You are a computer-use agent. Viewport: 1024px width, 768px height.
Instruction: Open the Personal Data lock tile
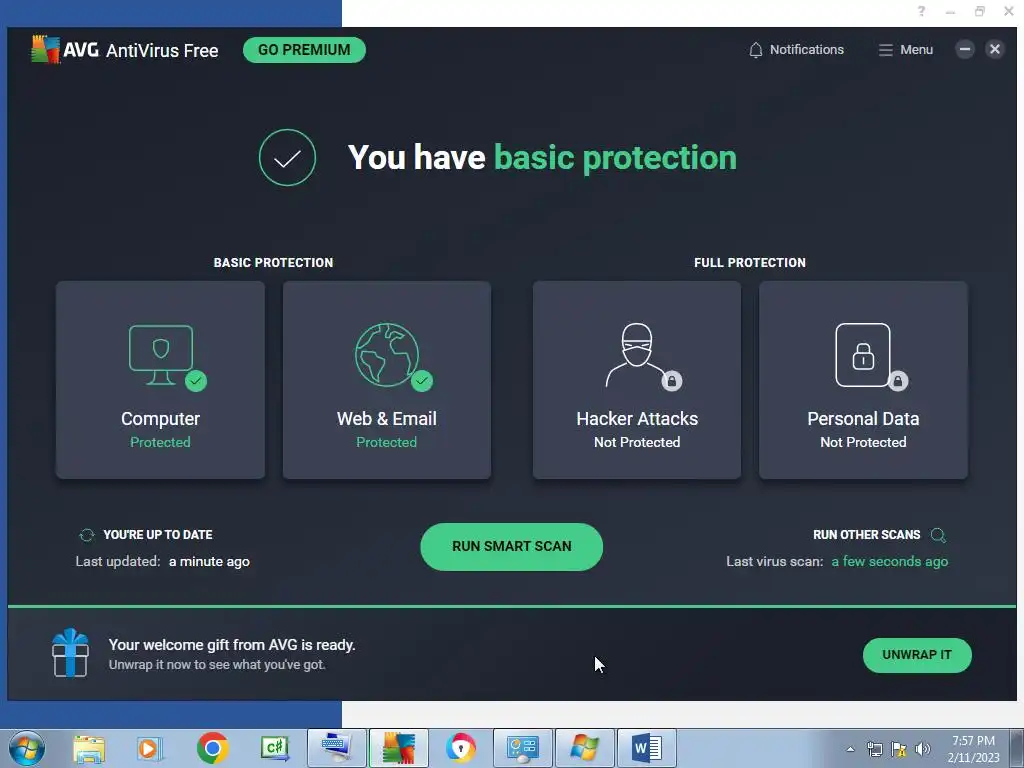[863, 380]
